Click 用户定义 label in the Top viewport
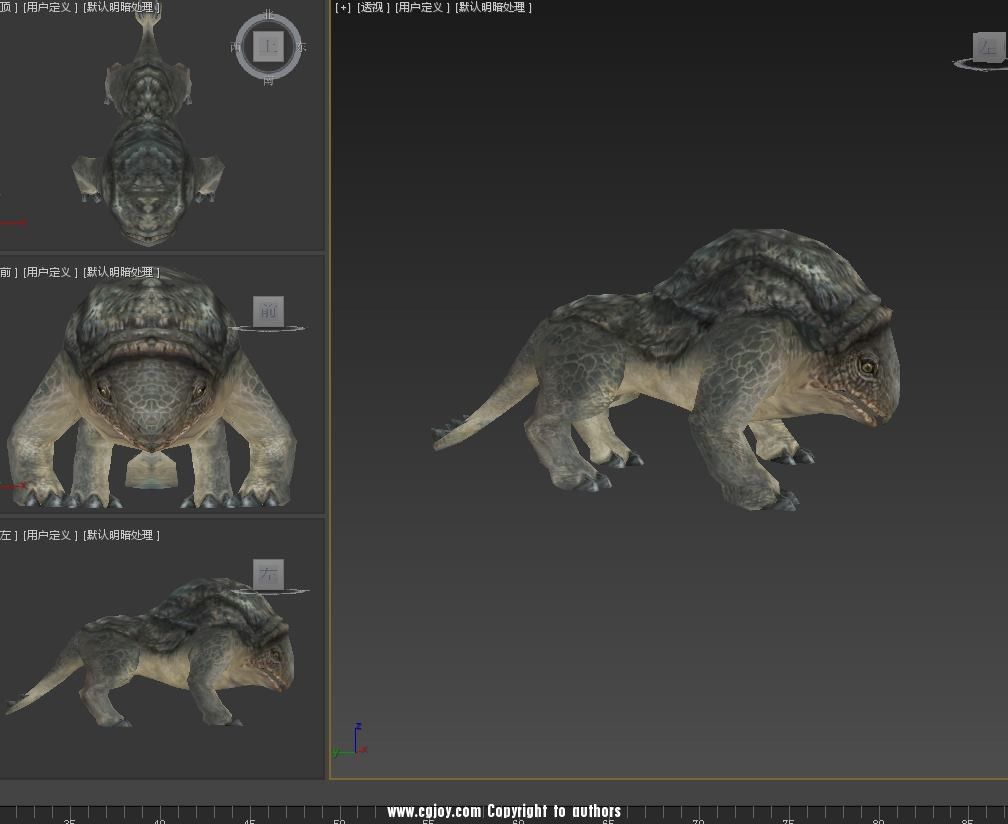 pos(50,8)
